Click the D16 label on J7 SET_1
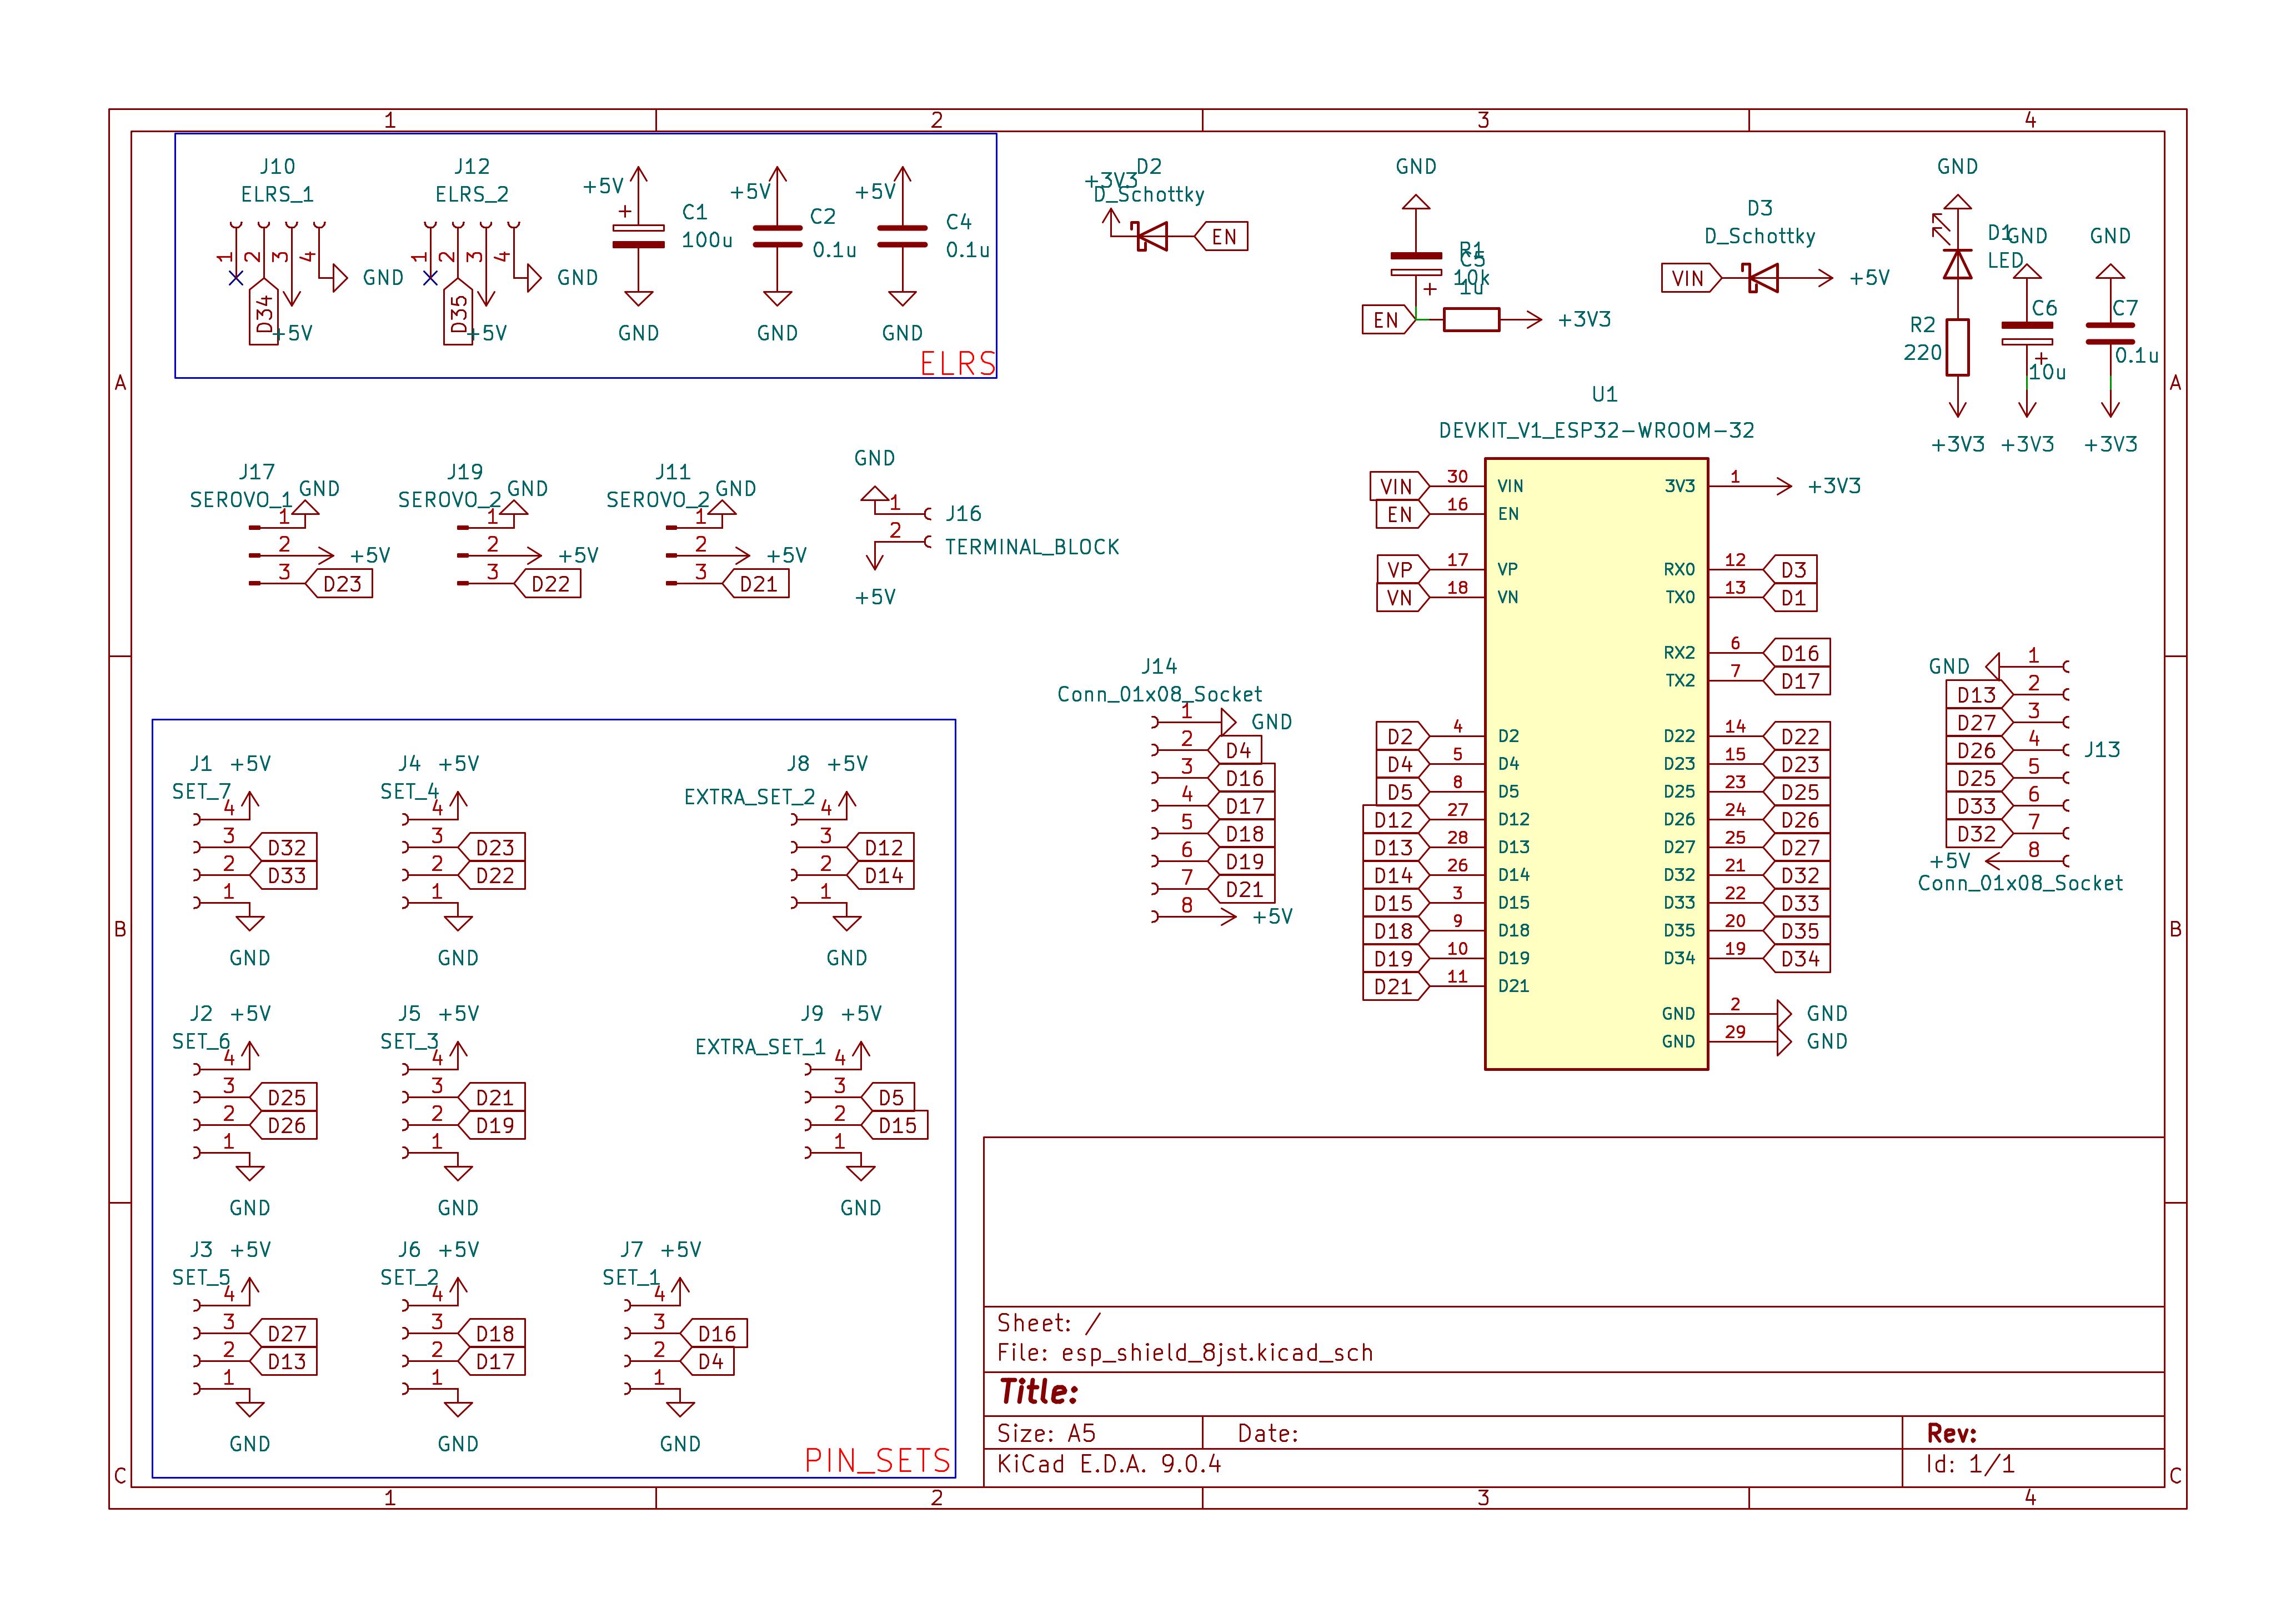The image size is (2296, 1618). point(714,1334)
